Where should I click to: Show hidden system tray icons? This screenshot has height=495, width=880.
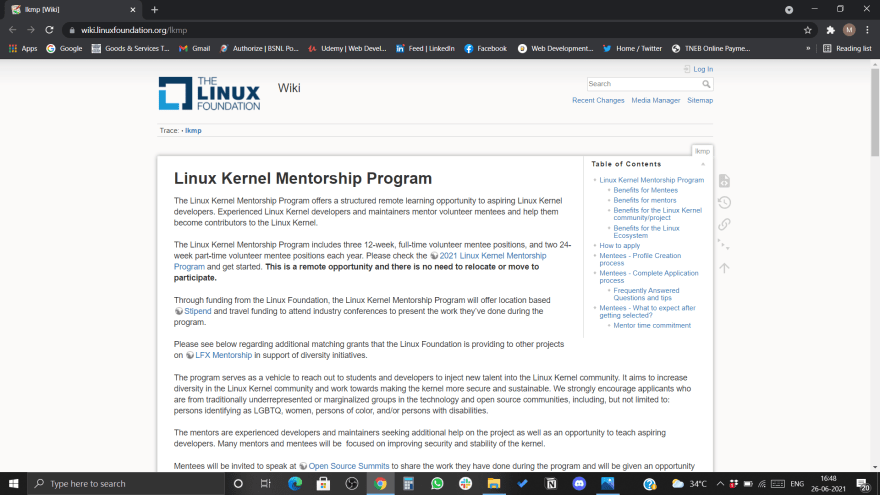pyautogui.click(x=720, y=483)
